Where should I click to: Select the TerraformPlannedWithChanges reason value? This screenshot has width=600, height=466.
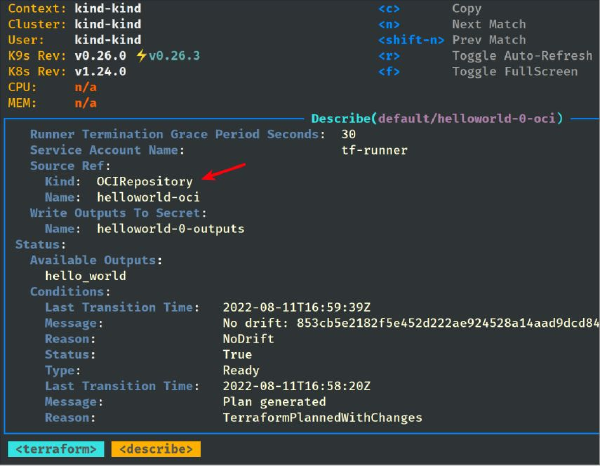322,417
